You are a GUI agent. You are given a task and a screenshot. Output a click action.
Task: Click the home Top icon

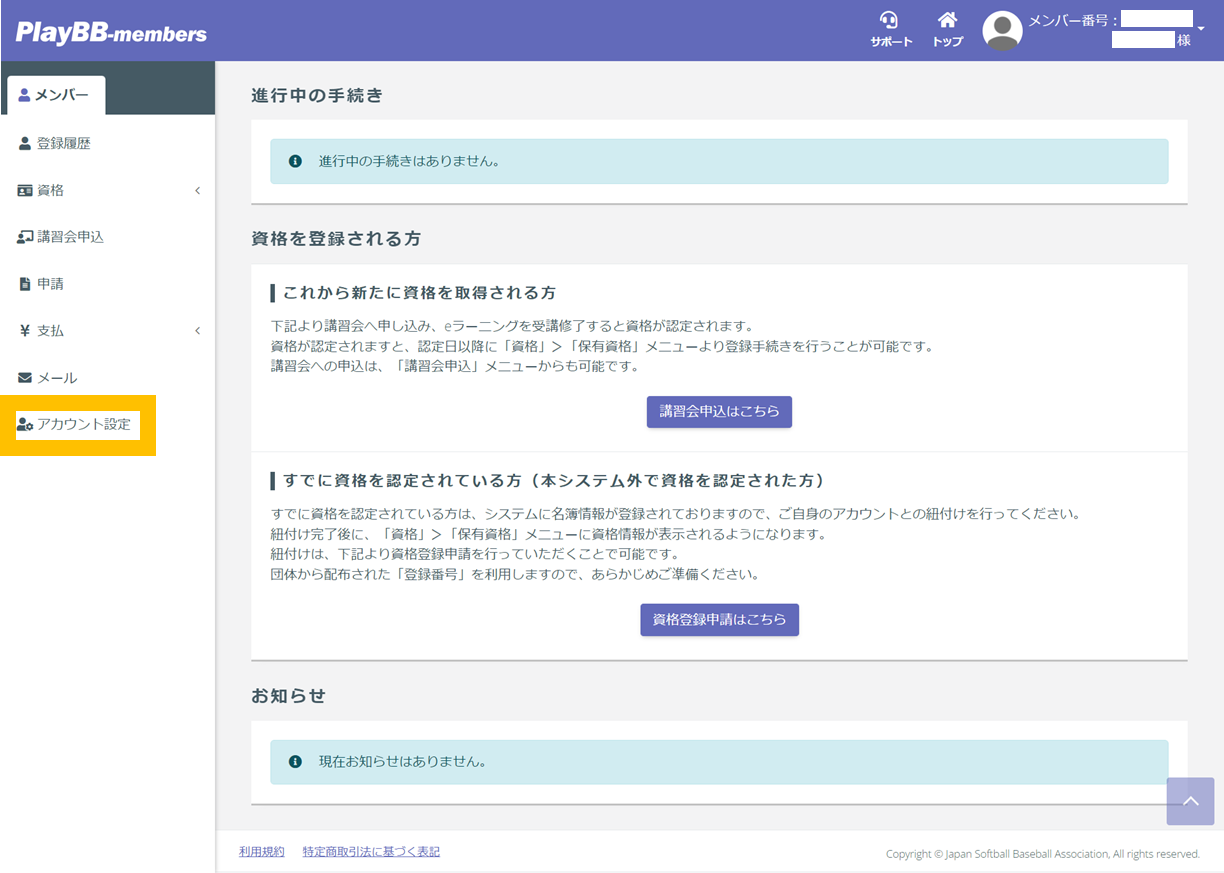tap(947, 21)
